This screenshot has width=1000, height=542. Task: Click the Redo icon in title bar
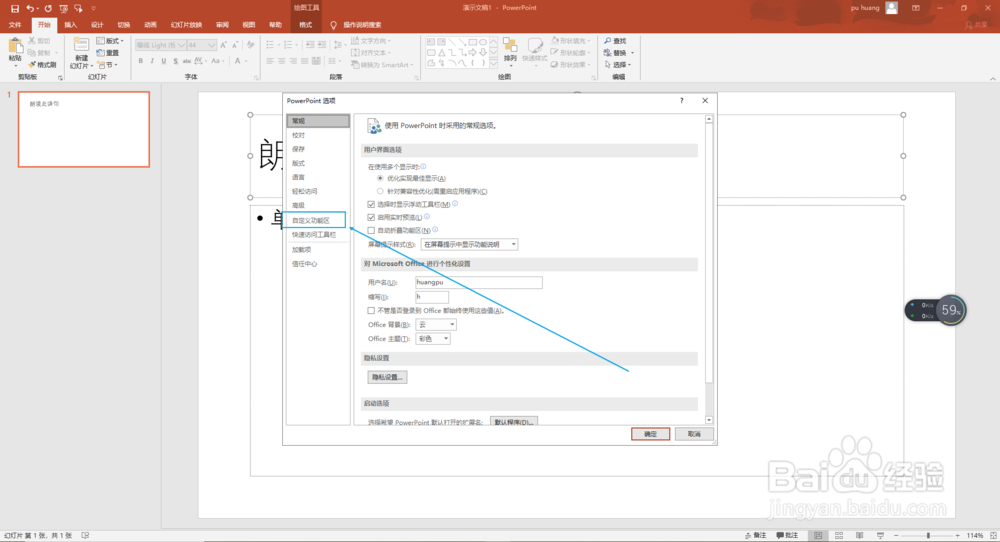(x=48, y=8)
